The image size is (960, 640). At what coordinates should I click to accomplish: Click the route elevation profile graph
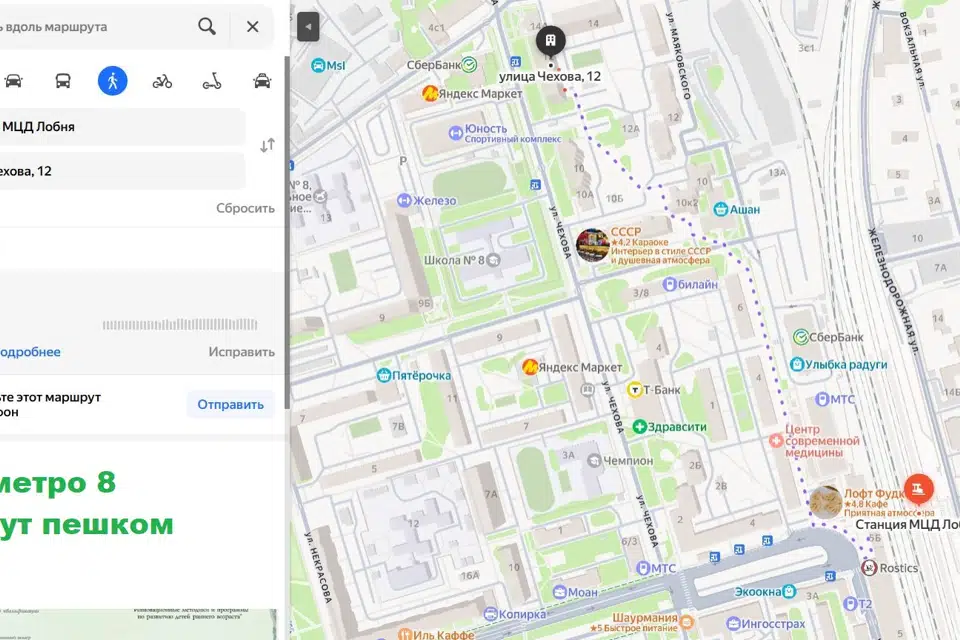click(x=180, y=324)
